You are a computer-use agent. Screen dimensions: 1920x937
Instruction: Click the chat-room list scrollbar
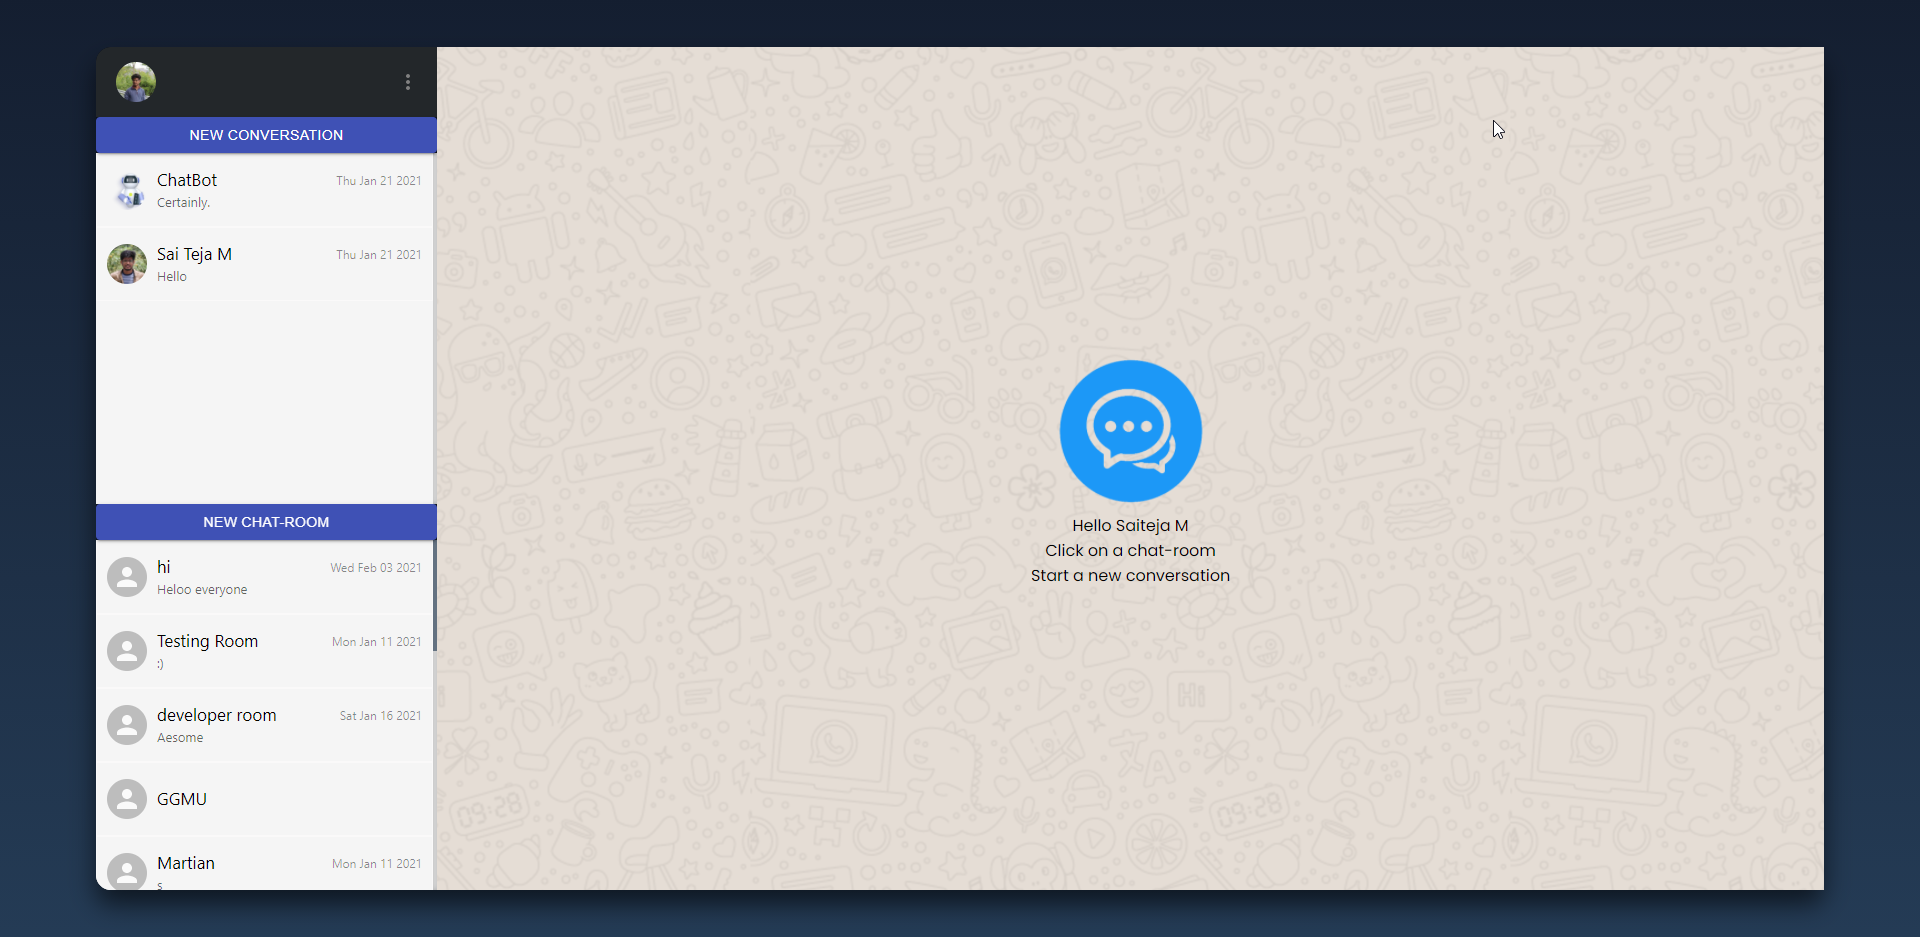click(435, 596)
